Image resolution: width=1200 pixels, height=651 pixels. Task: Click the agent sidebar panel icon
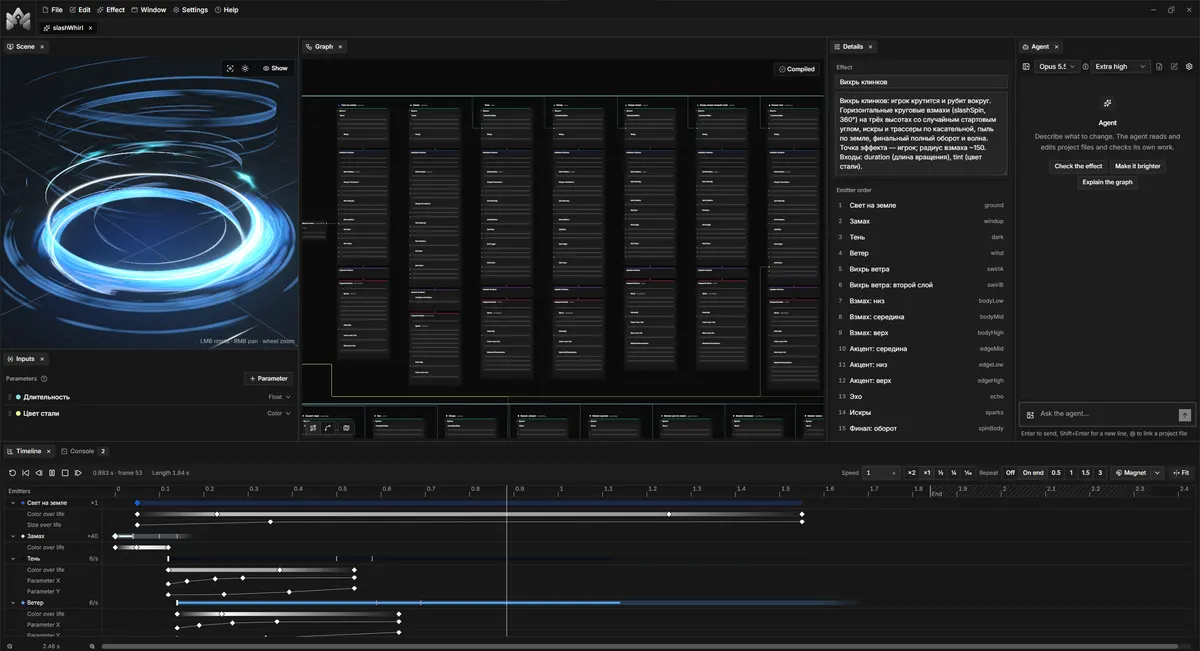tap(1025, 66)
